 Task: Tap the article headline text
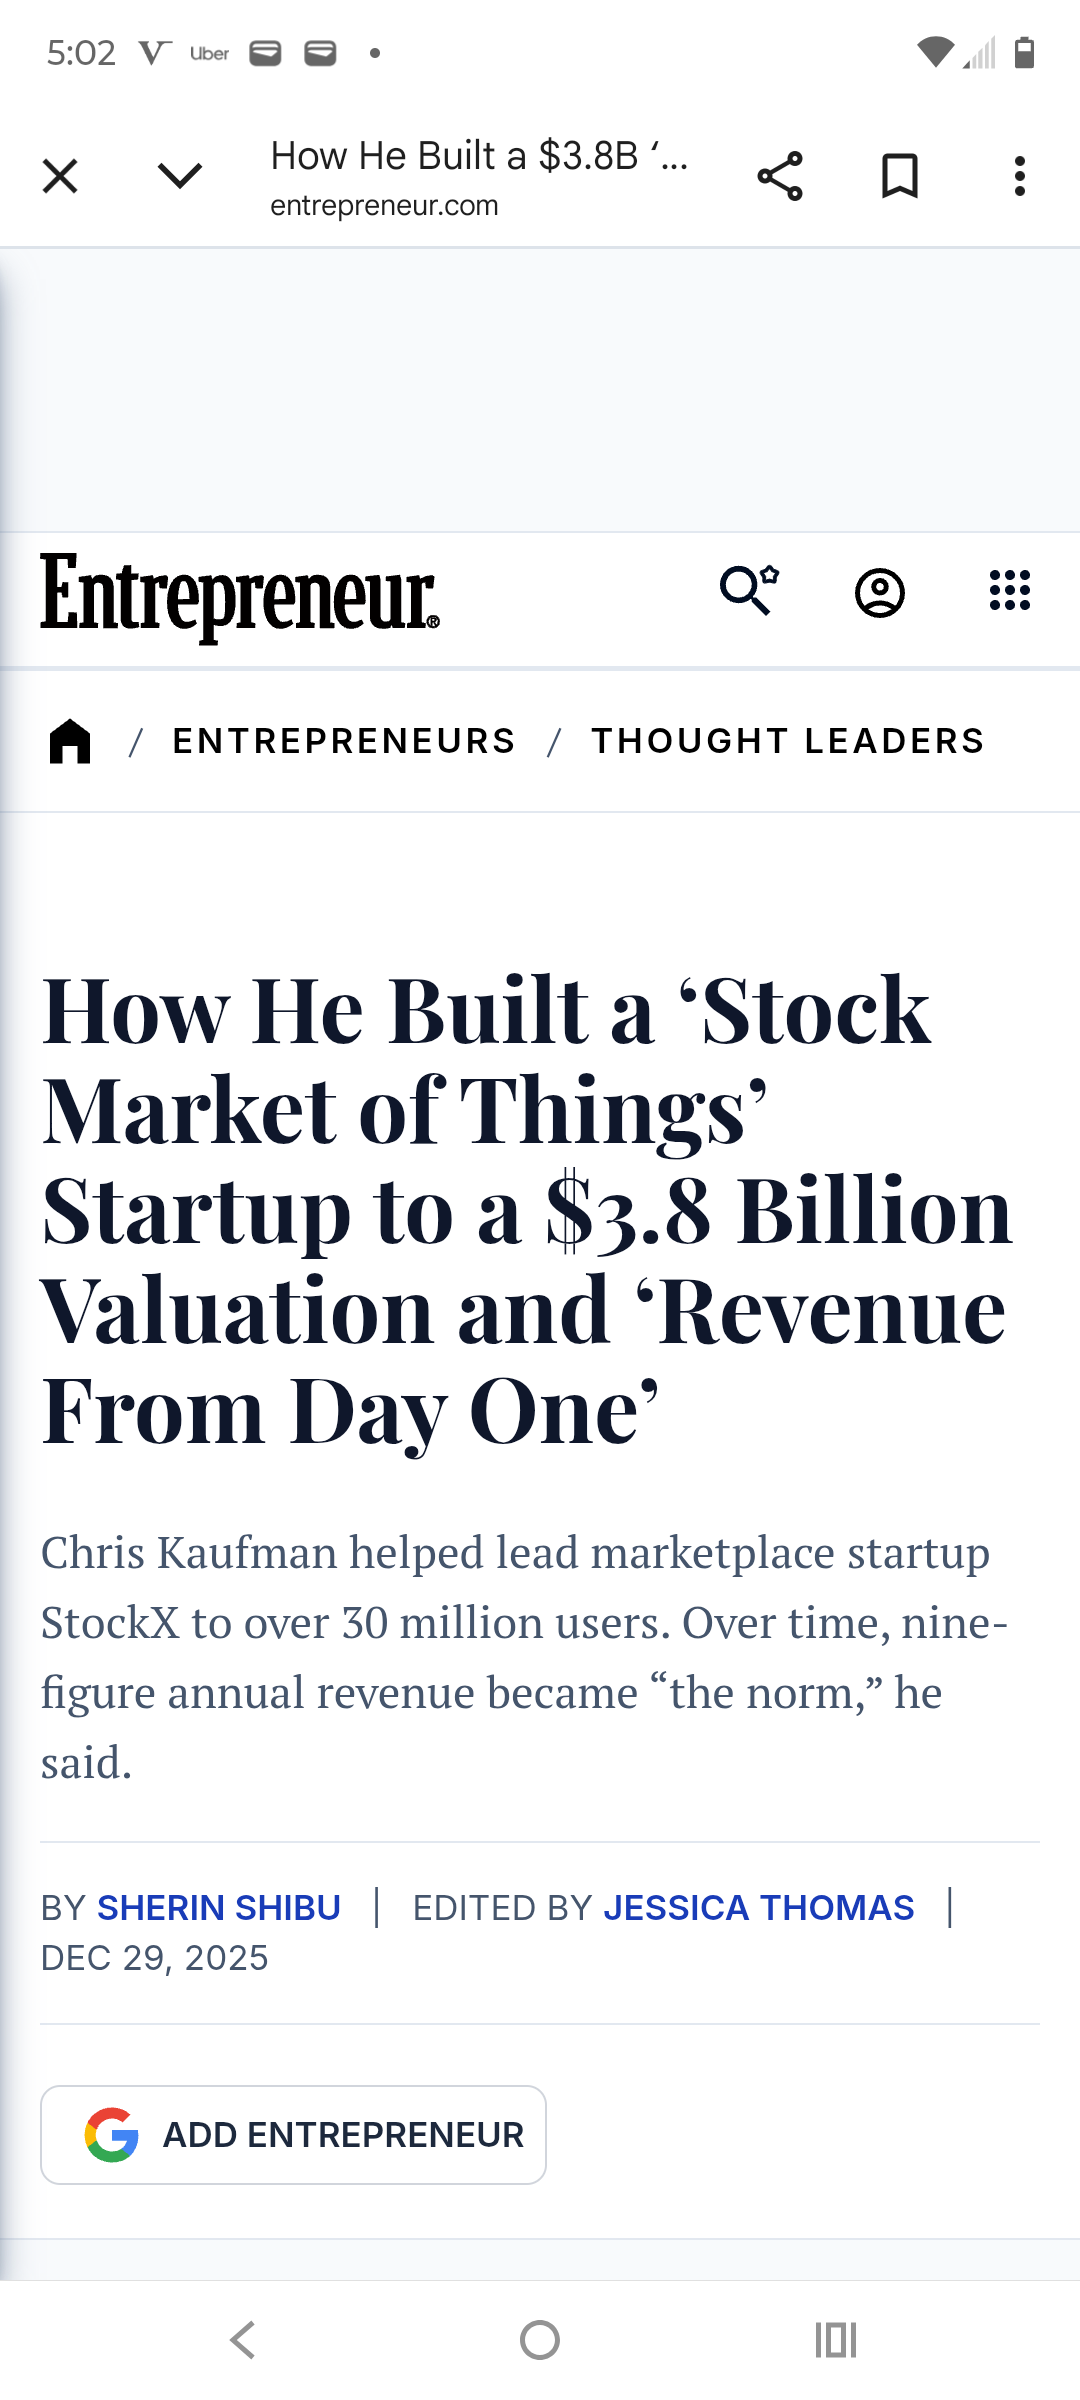pyautogui.click(x=527, y=1210)
